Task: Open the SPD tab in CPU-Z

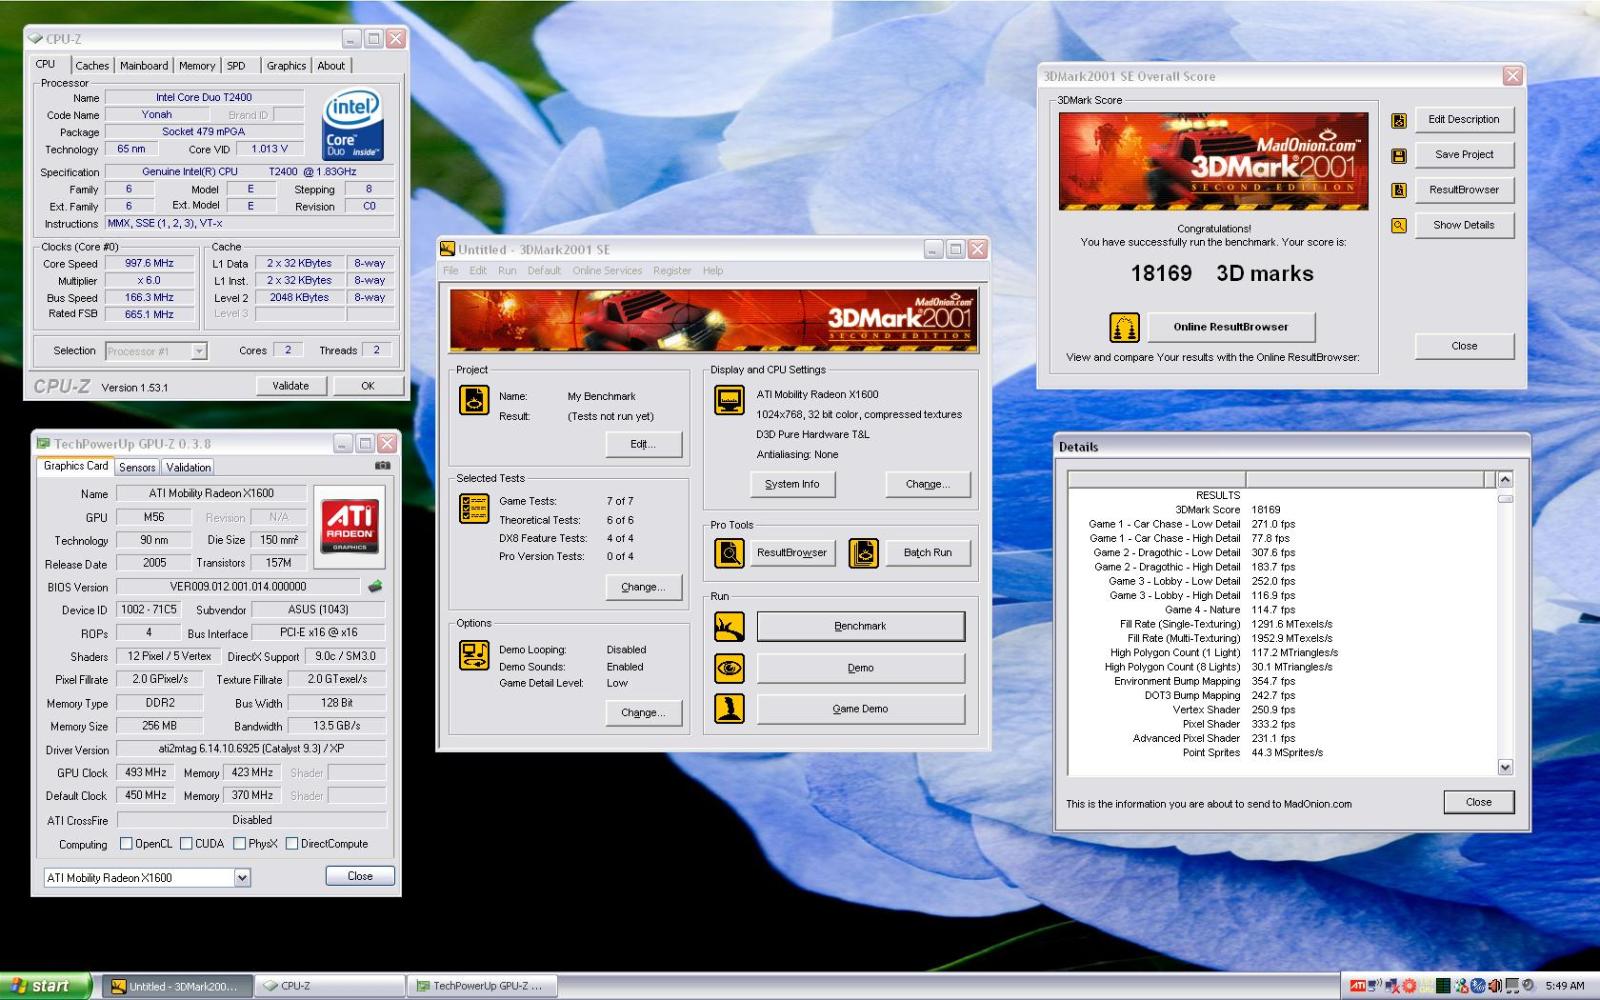Action: coord(236,66)
